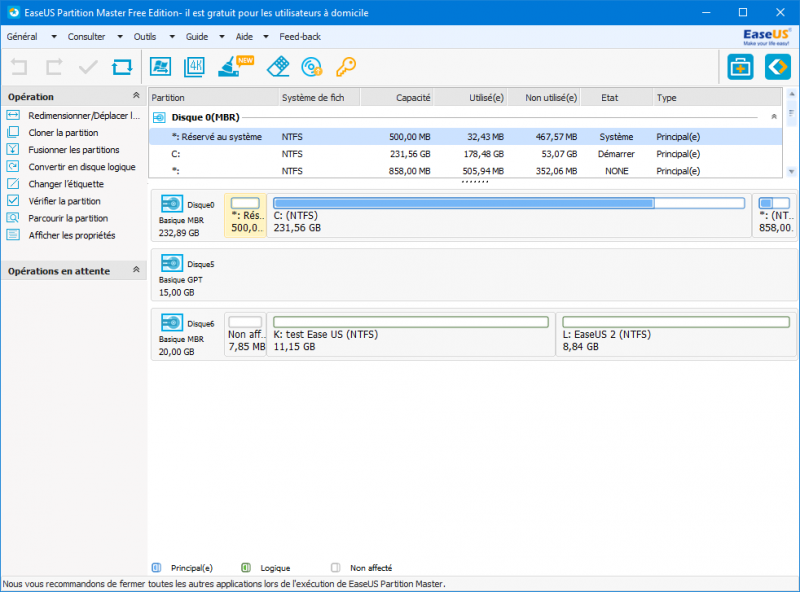
Task: Launch the Cleanup tool with NEW badge
Action: click(235, 66)
